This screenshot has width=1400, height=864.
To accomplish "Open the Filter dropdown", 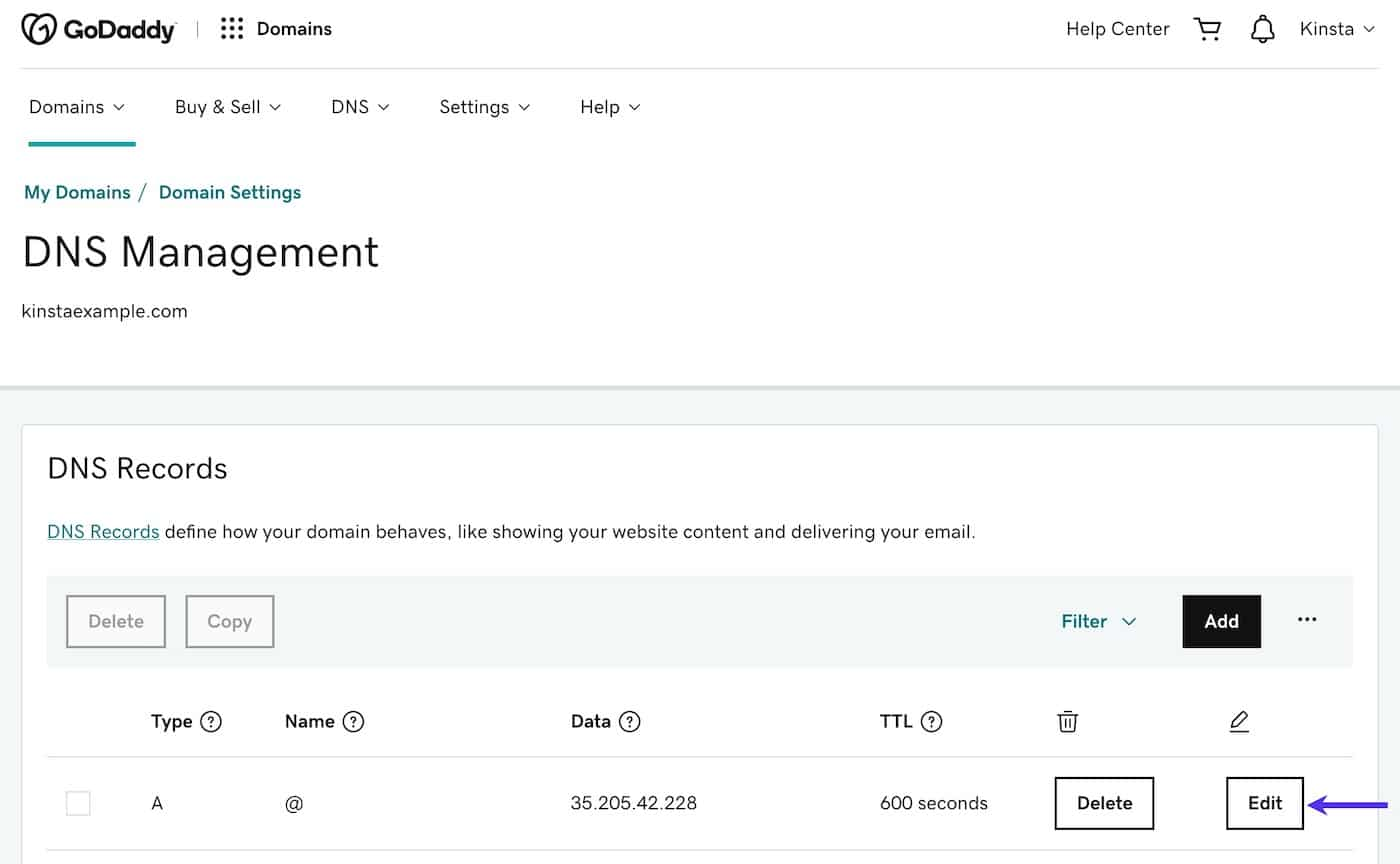I will tap(1097, 621).
